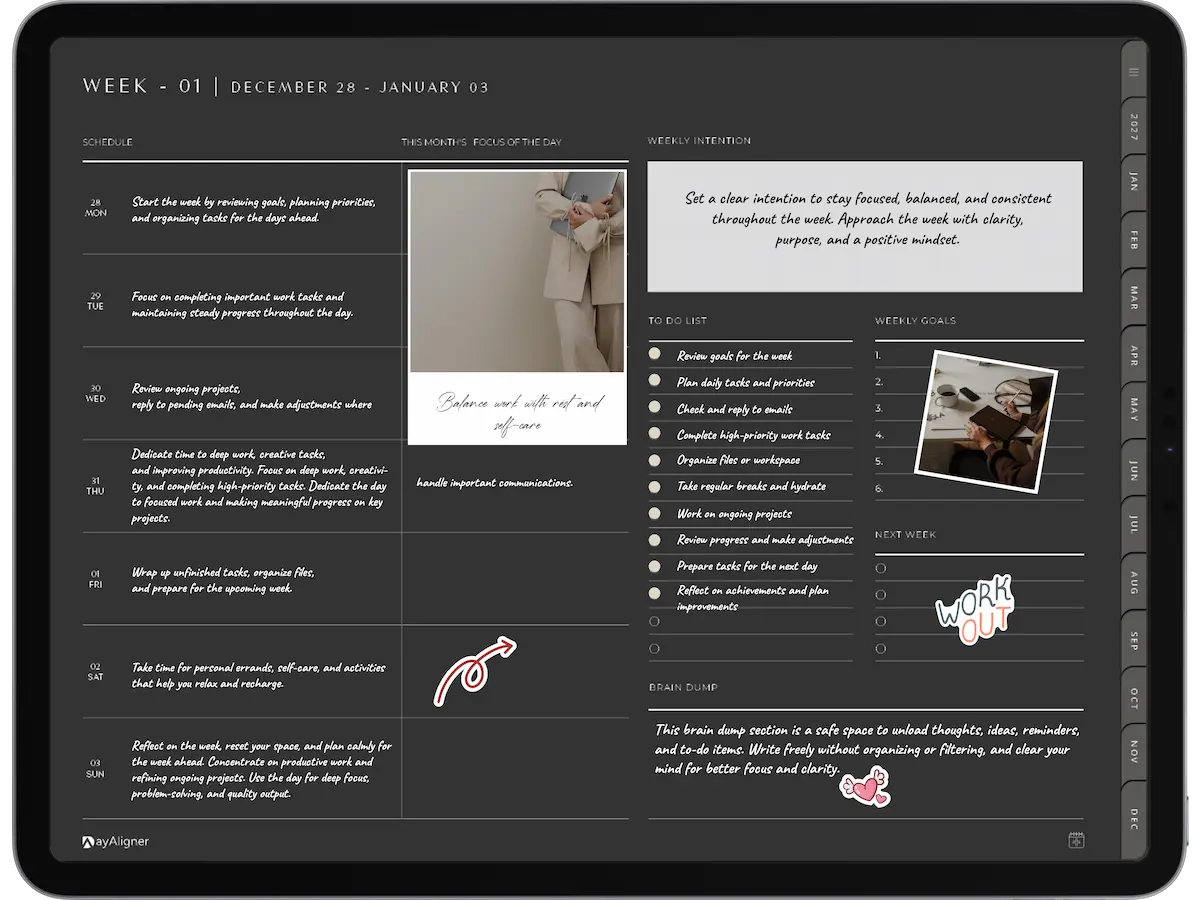Open the 28 MON date cell
Viewport: 1200px width, 900px height.
tap(96, 208)
